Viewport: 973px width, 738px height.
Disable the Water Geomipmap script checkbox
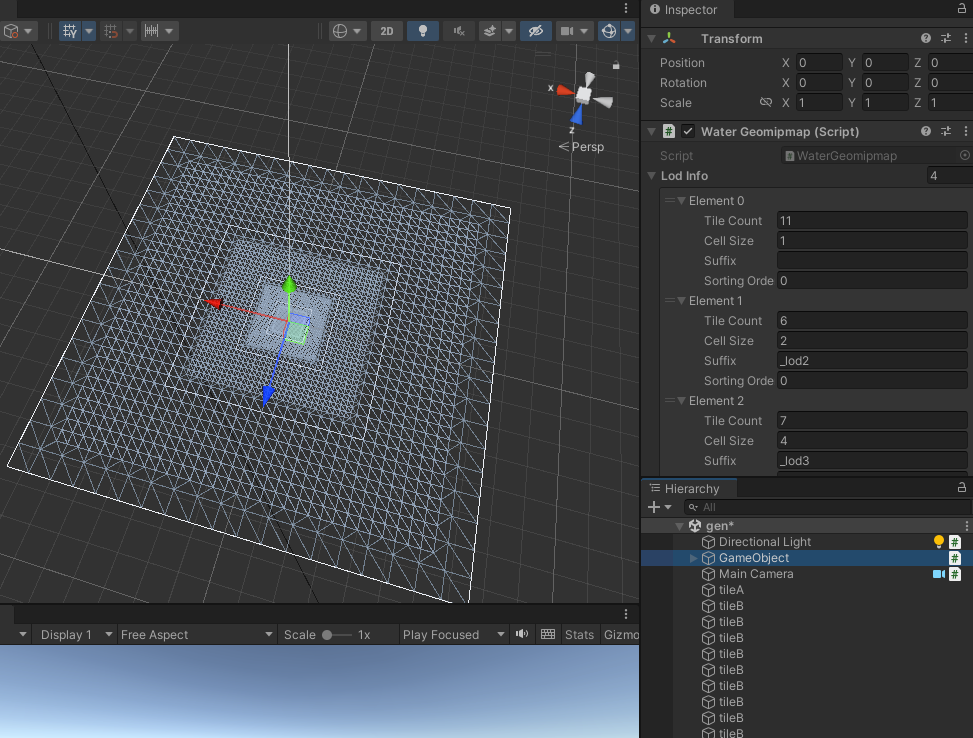point(688,131)
